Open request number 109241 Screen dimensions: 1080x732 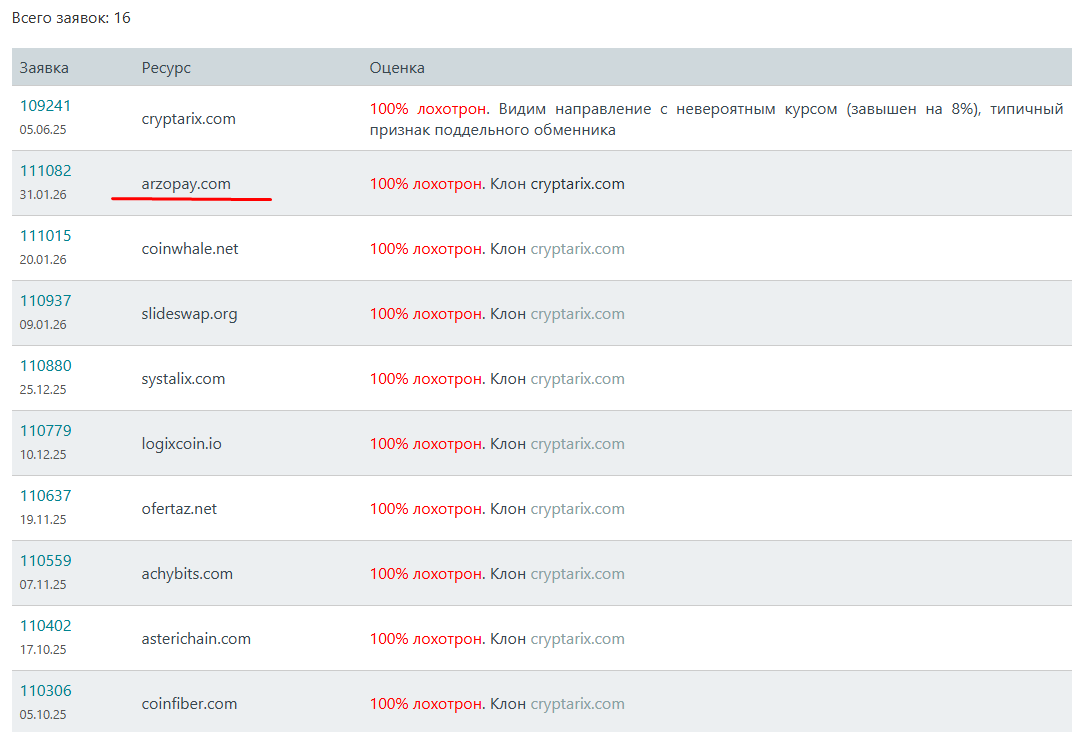[x=46, y=106]
